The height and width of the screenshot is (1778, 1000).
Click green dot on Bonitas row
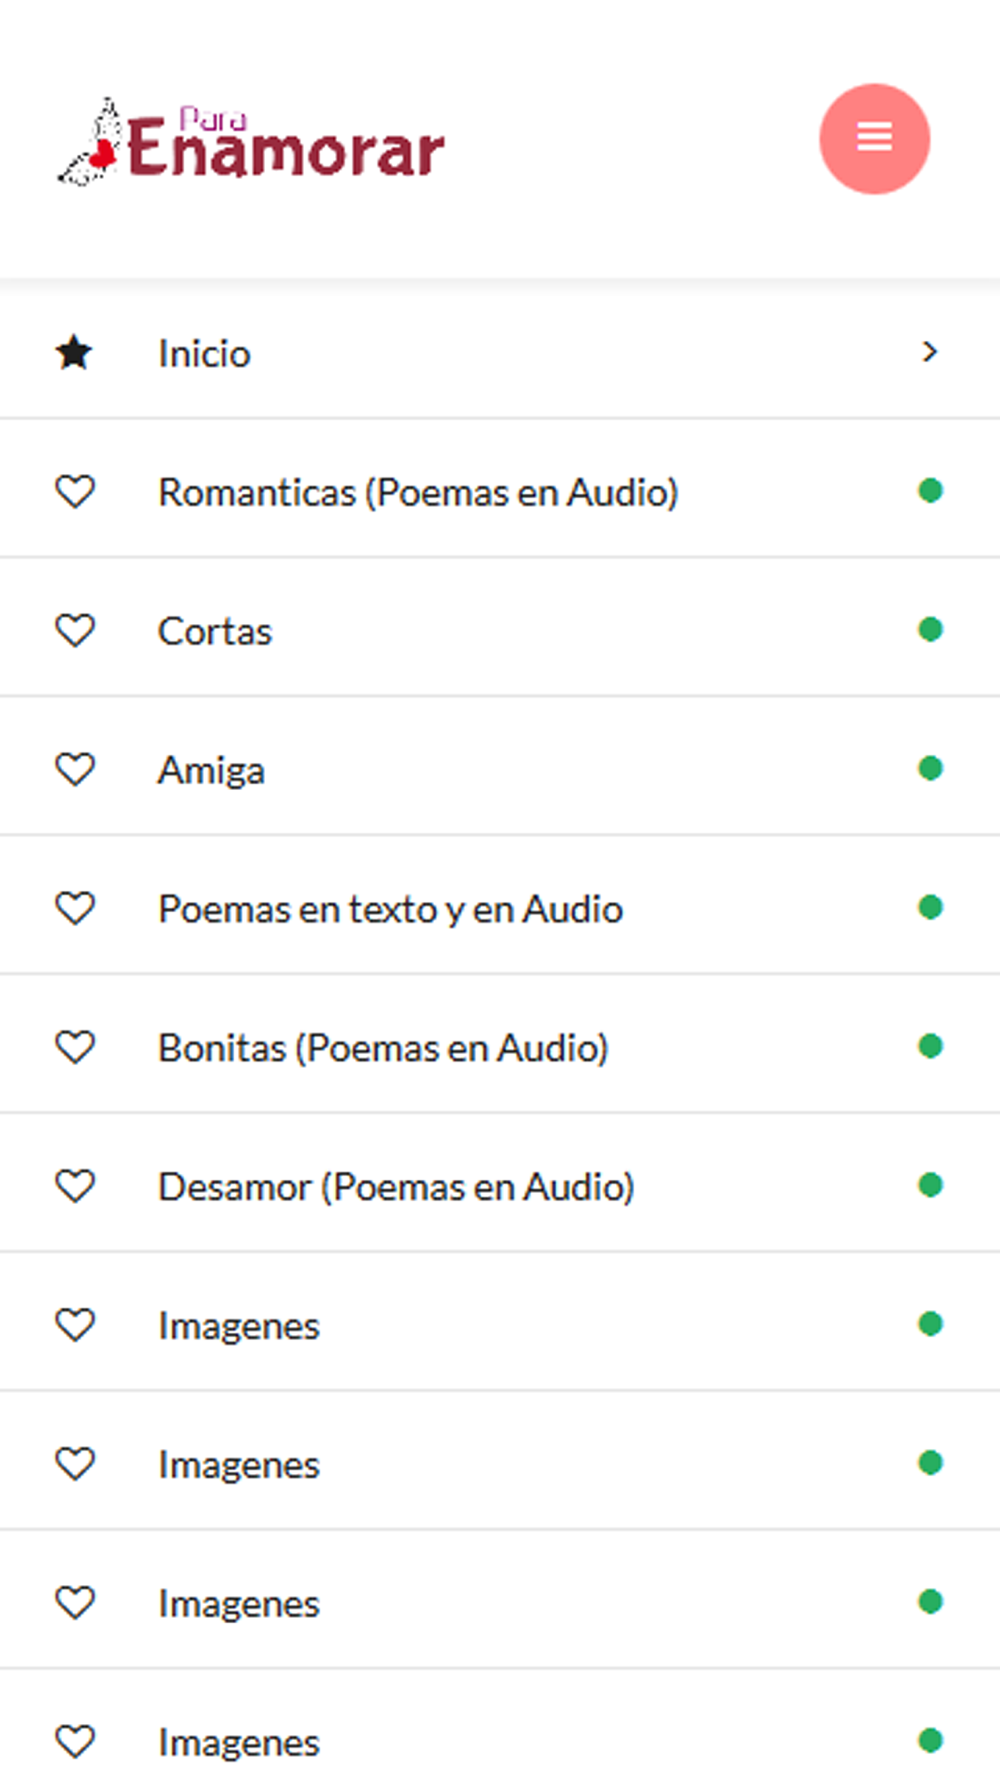(x=930, y=1046)
